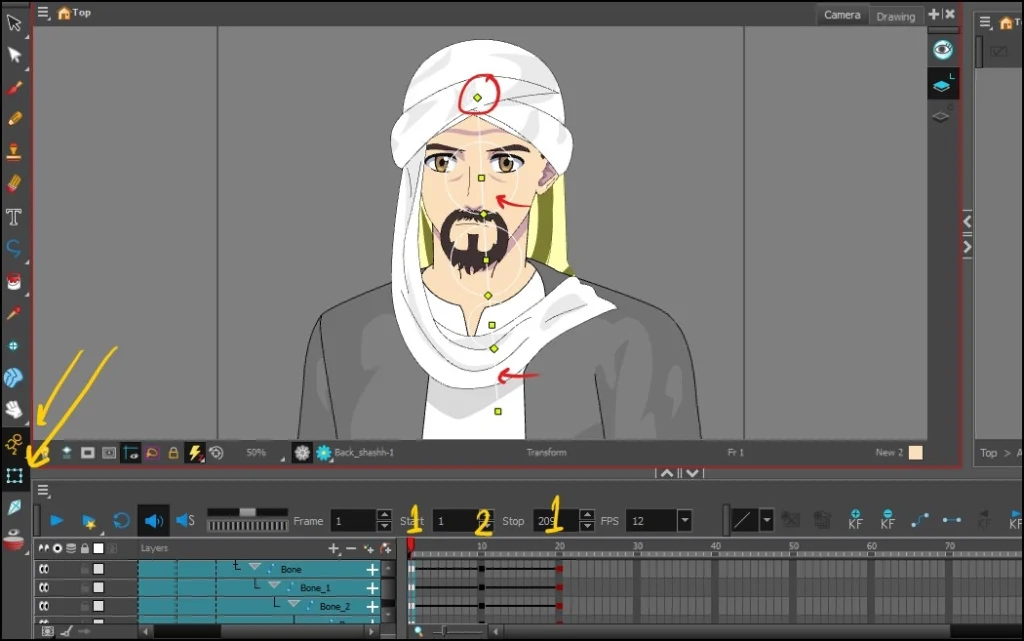Select the Text tool
Screen dimensions: 1024x641
[14, 216]
